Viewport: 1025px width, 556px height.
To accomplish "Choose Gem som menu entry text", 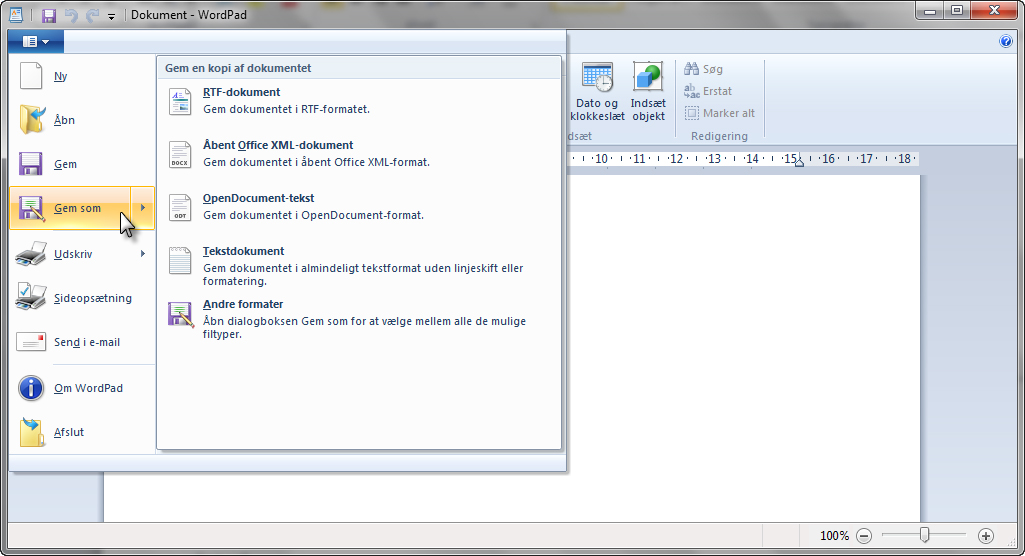I will click(x=77, y=208).
